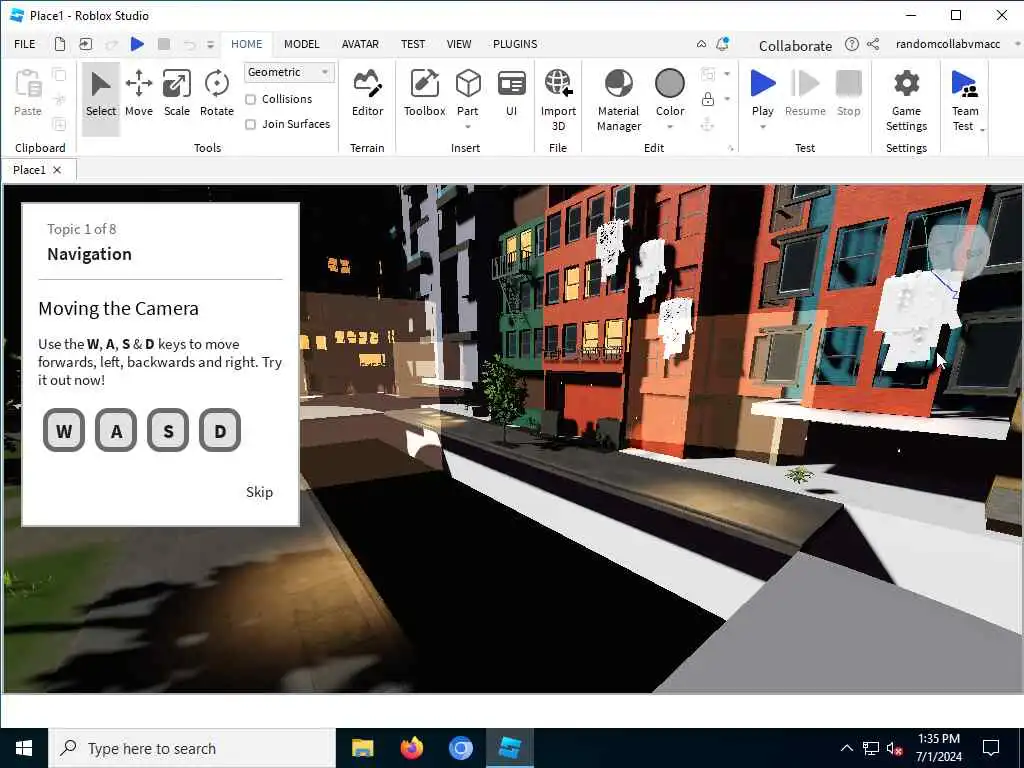Click the A key tile in the tutorial

[x=116, y=430]
